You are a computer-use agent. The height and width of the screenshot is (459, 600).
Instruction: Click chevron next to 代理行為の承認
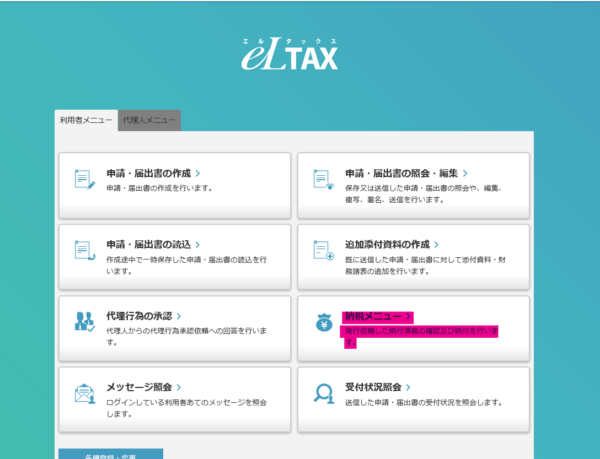tap(179, 316)
